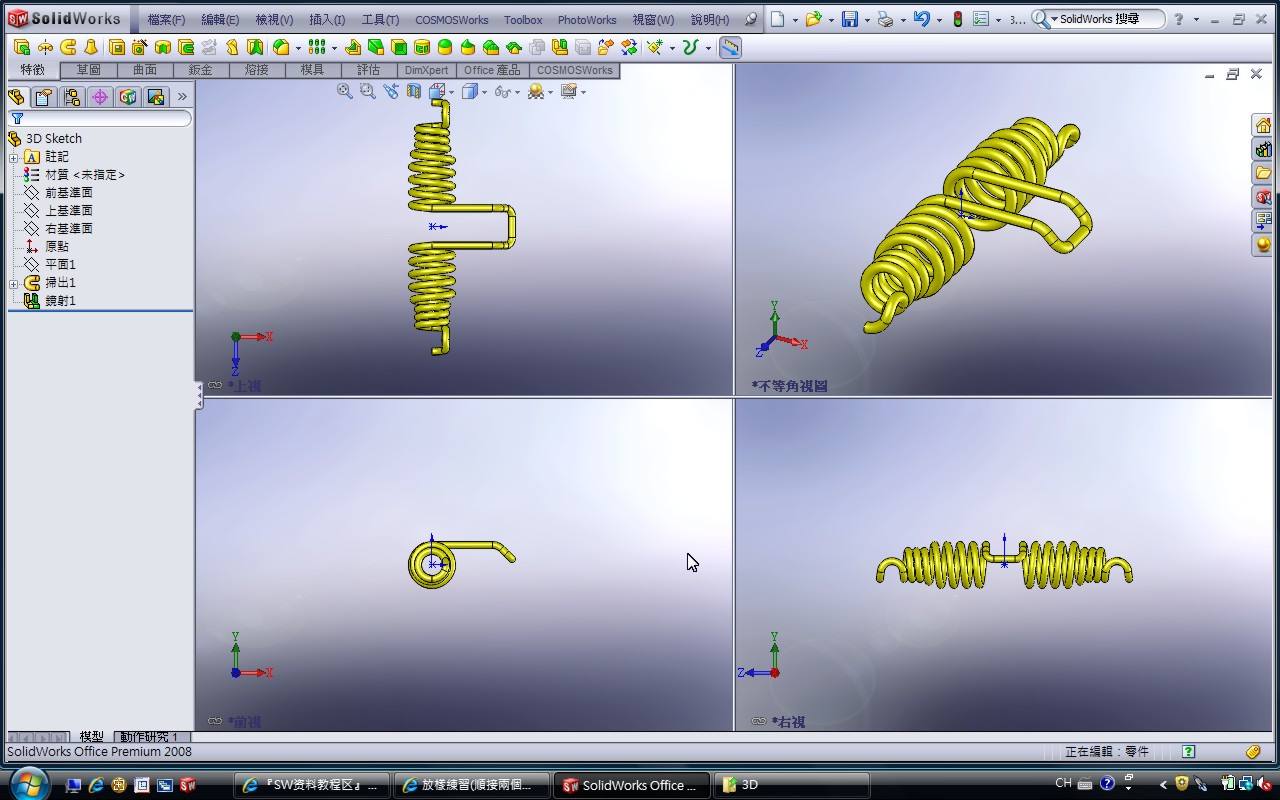Open the 編輯(E) Edit menu

pyautogui.click(x=220, y=20)
